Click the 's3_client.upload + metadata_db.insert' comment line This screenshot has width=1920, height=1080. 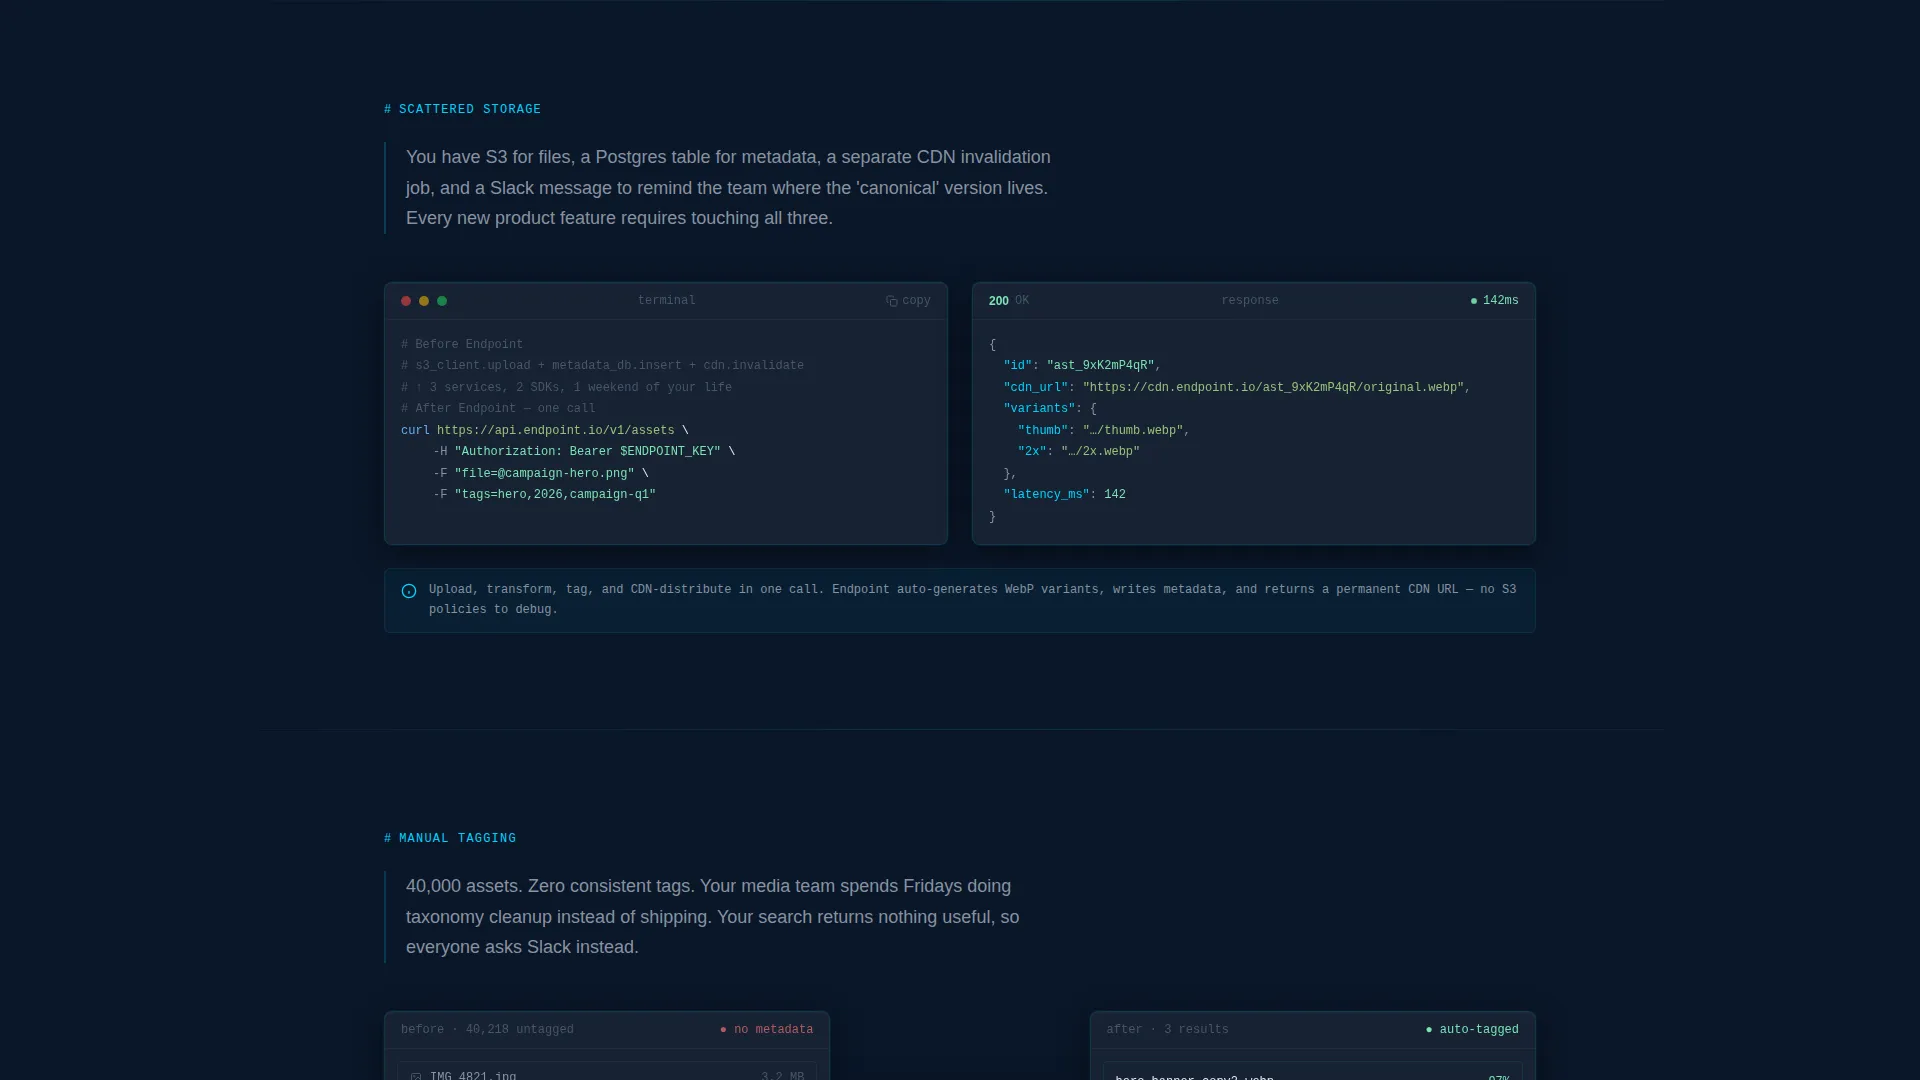tap(602, 366)
